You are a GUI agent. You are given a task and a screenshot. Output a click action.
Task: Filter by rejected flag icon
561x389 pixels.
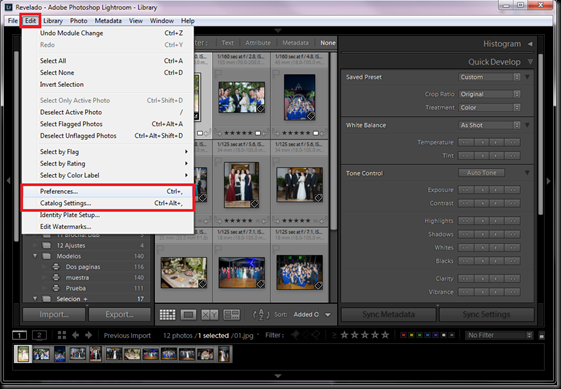(x=316, y=335)
